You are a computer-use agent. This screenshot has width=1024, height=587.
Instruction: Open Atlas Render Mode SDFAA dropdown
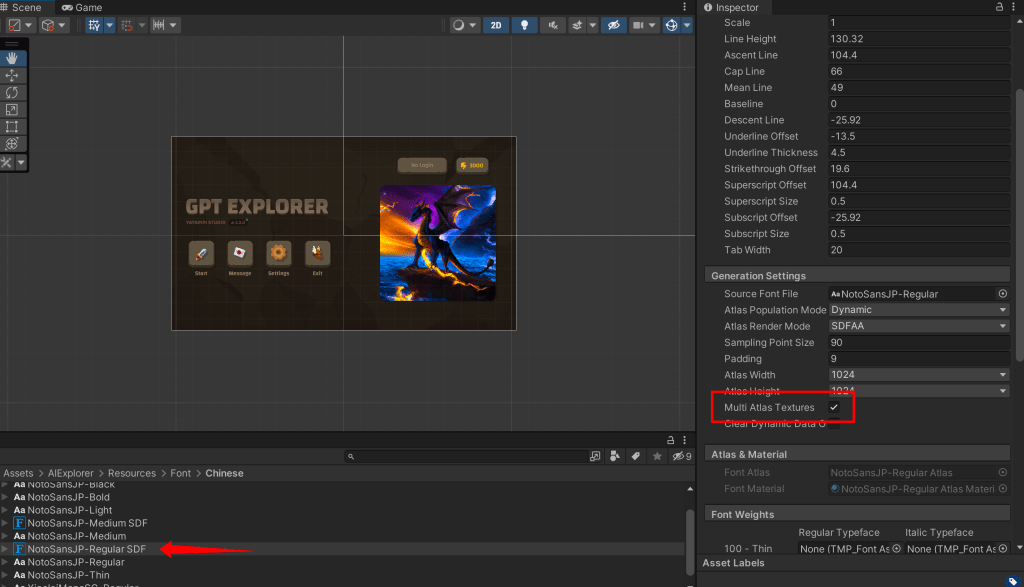(x=919, y=326)
